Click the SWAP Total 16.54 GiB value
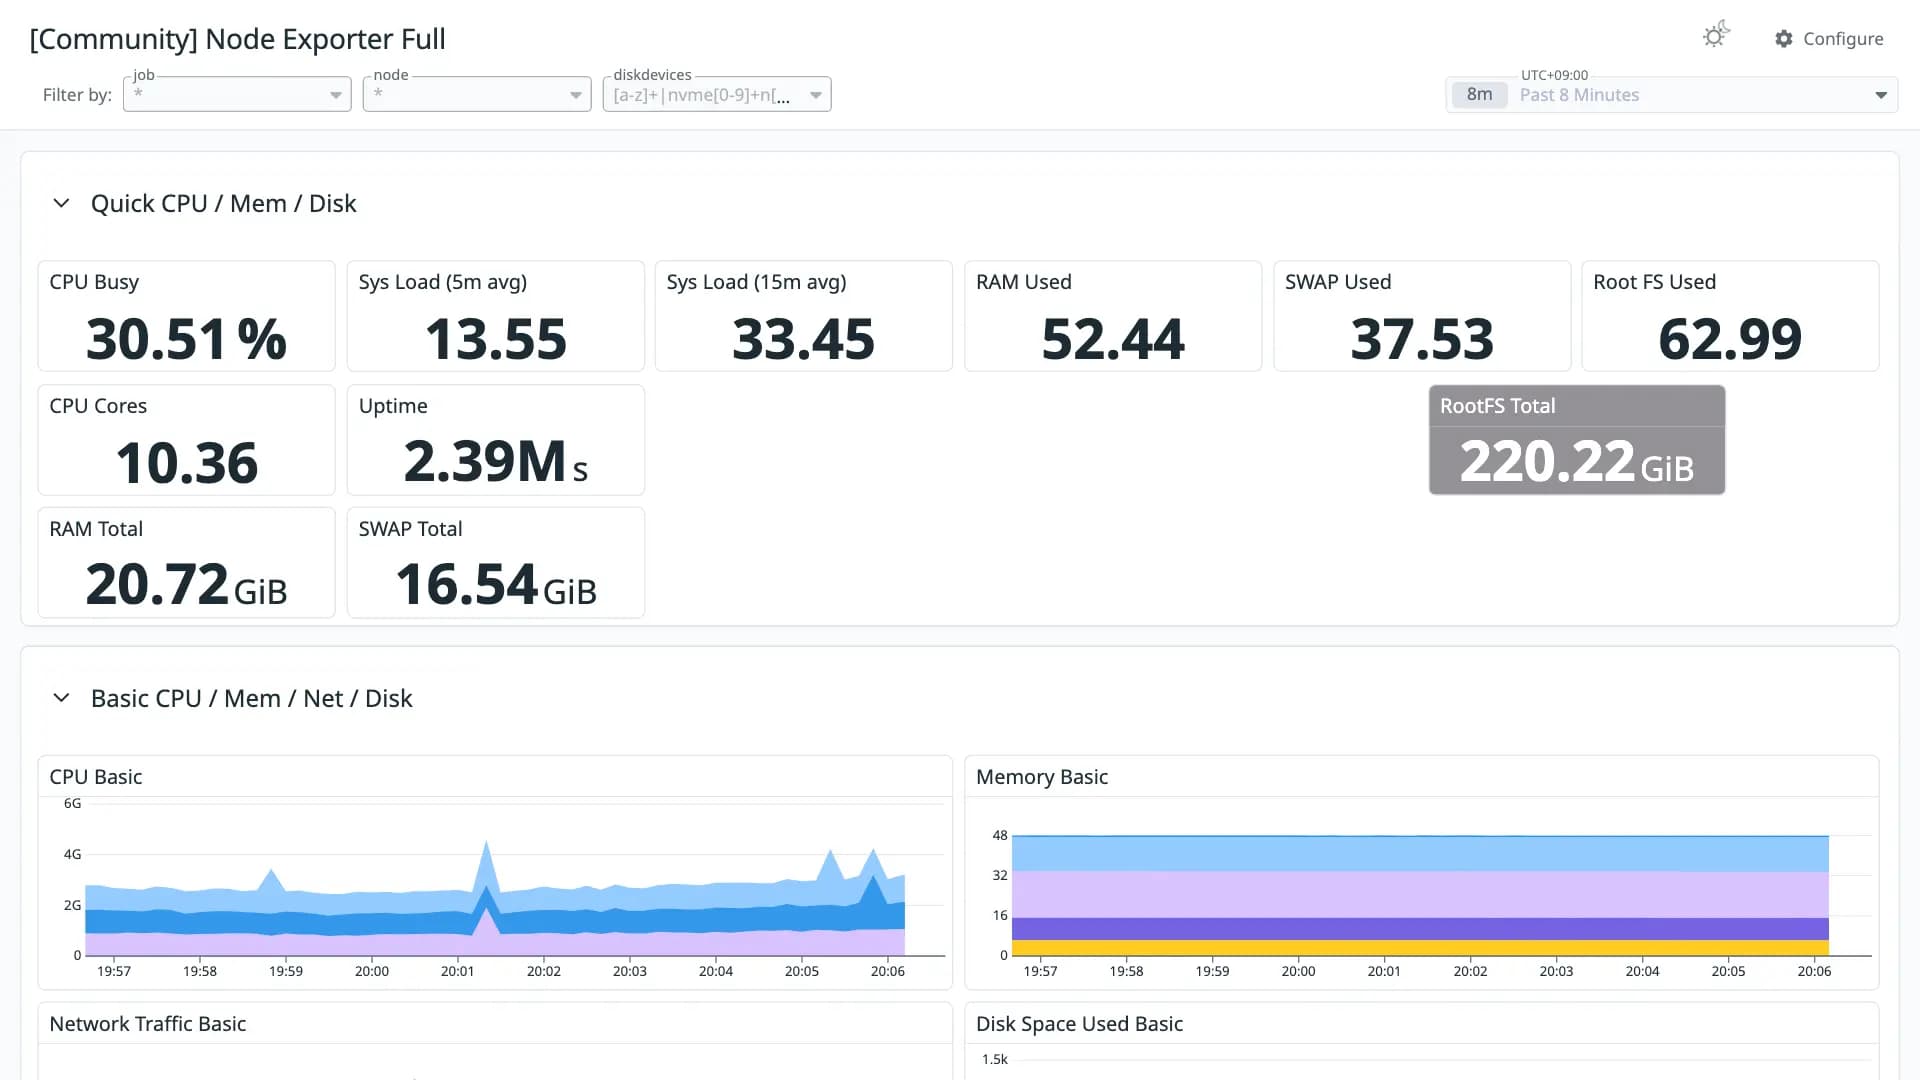The height and width of the screenshot is (1080, 1920). click(x=495, y=585)
